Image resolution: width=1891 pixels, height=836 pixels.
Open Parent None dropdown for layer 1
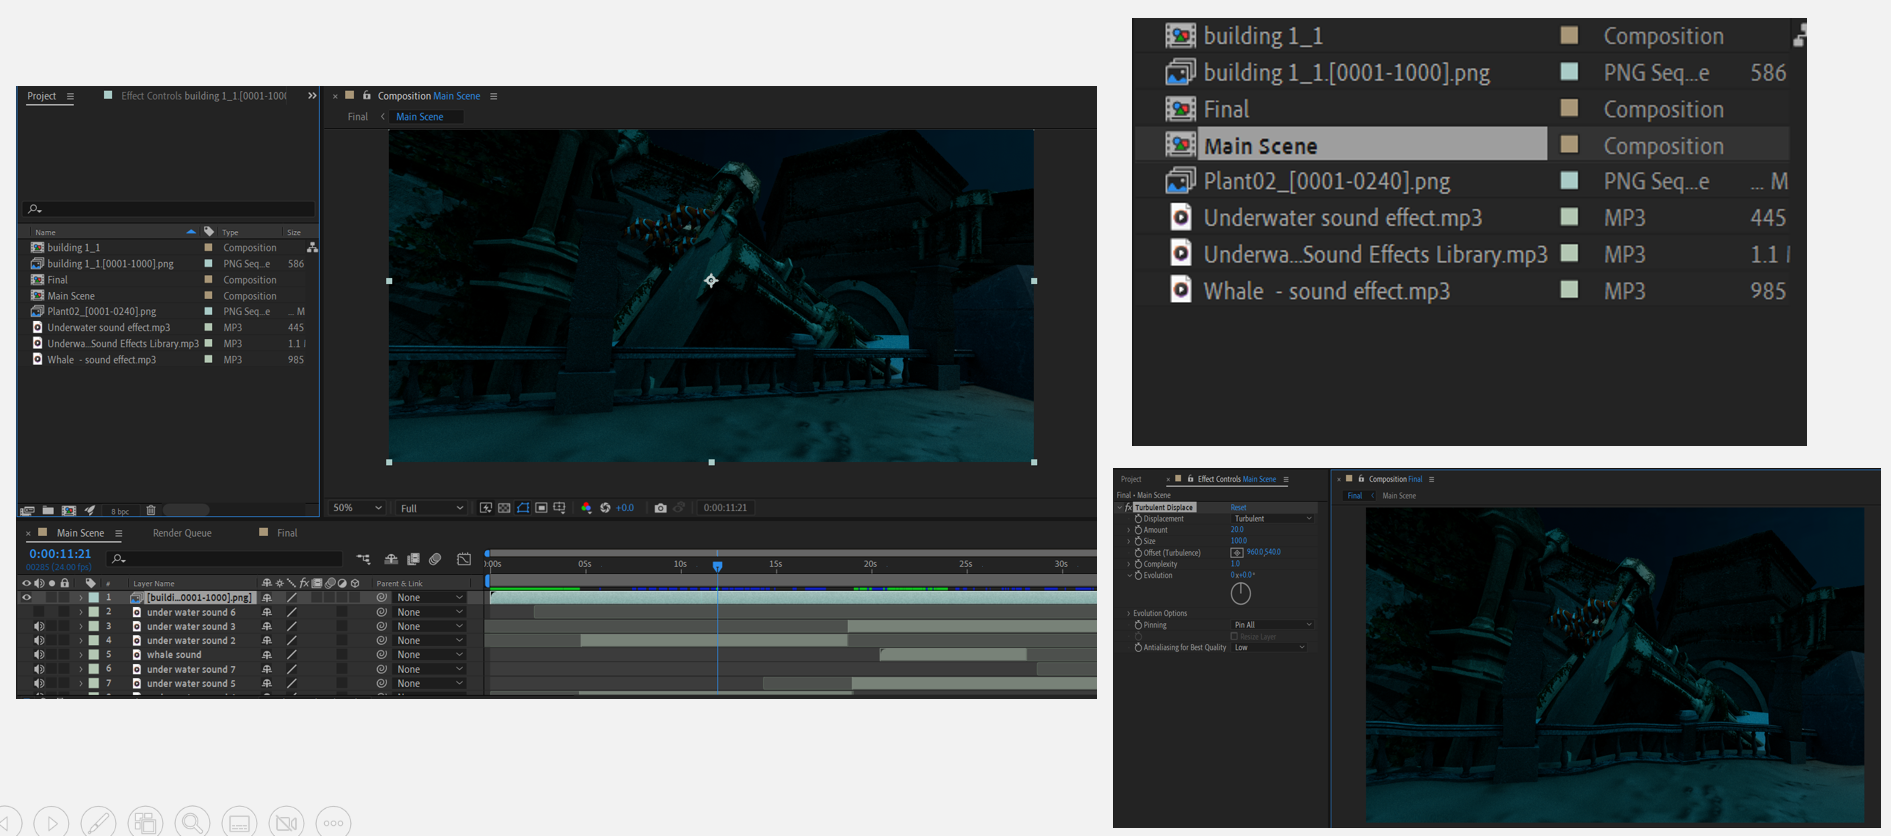click(x=430, y=597)
